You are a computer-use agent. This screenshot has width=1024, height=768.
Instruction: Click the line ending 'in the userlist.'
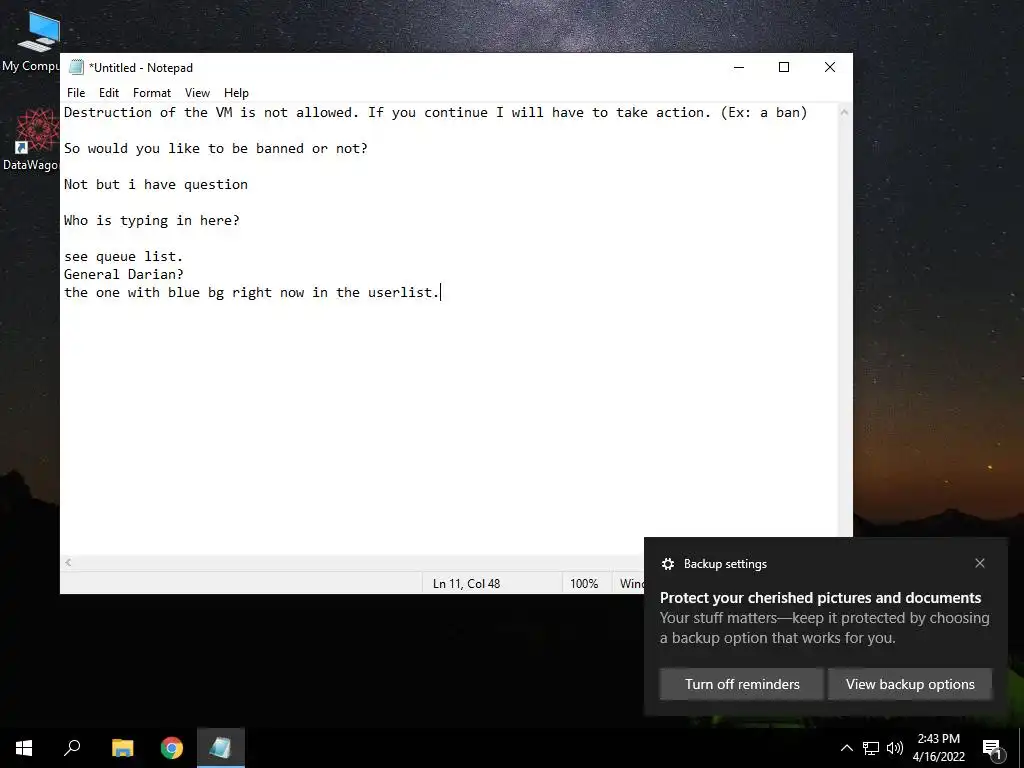tap(252, 293)
